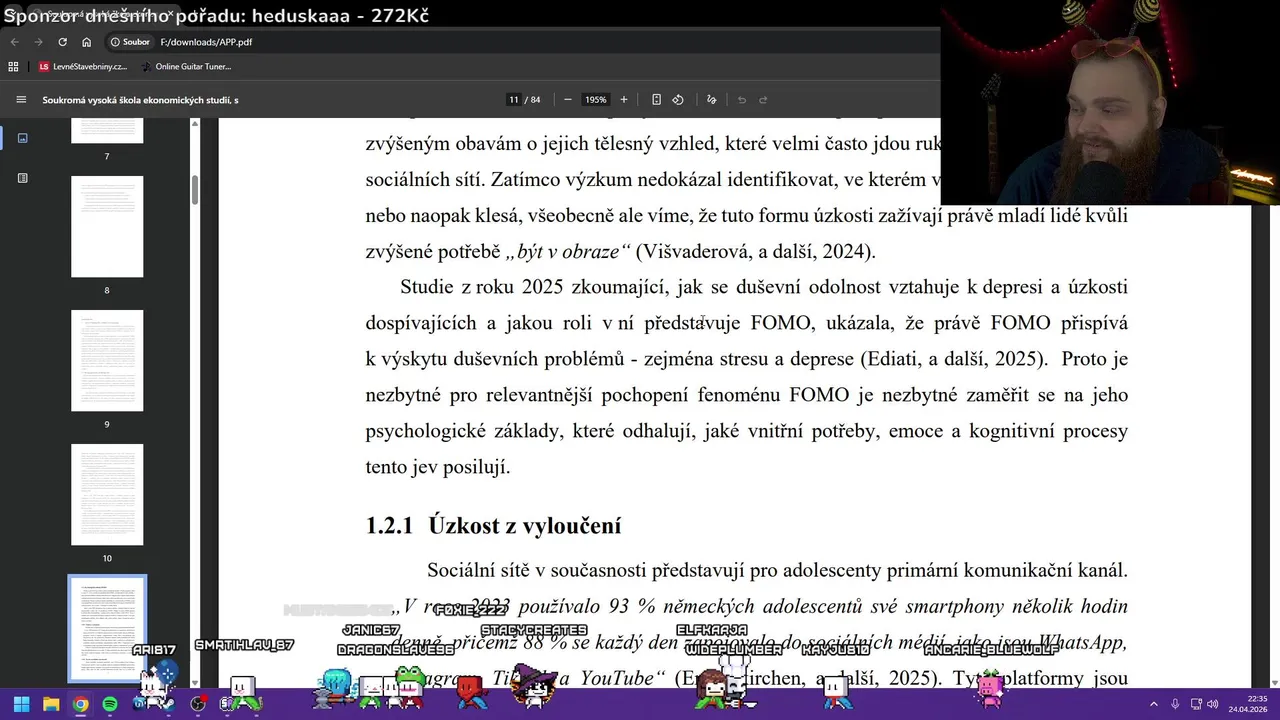Open the LevnéStavebniny.cz bookmark
The height and width of the screenshot is (720, 1280).
click(83, 67)
